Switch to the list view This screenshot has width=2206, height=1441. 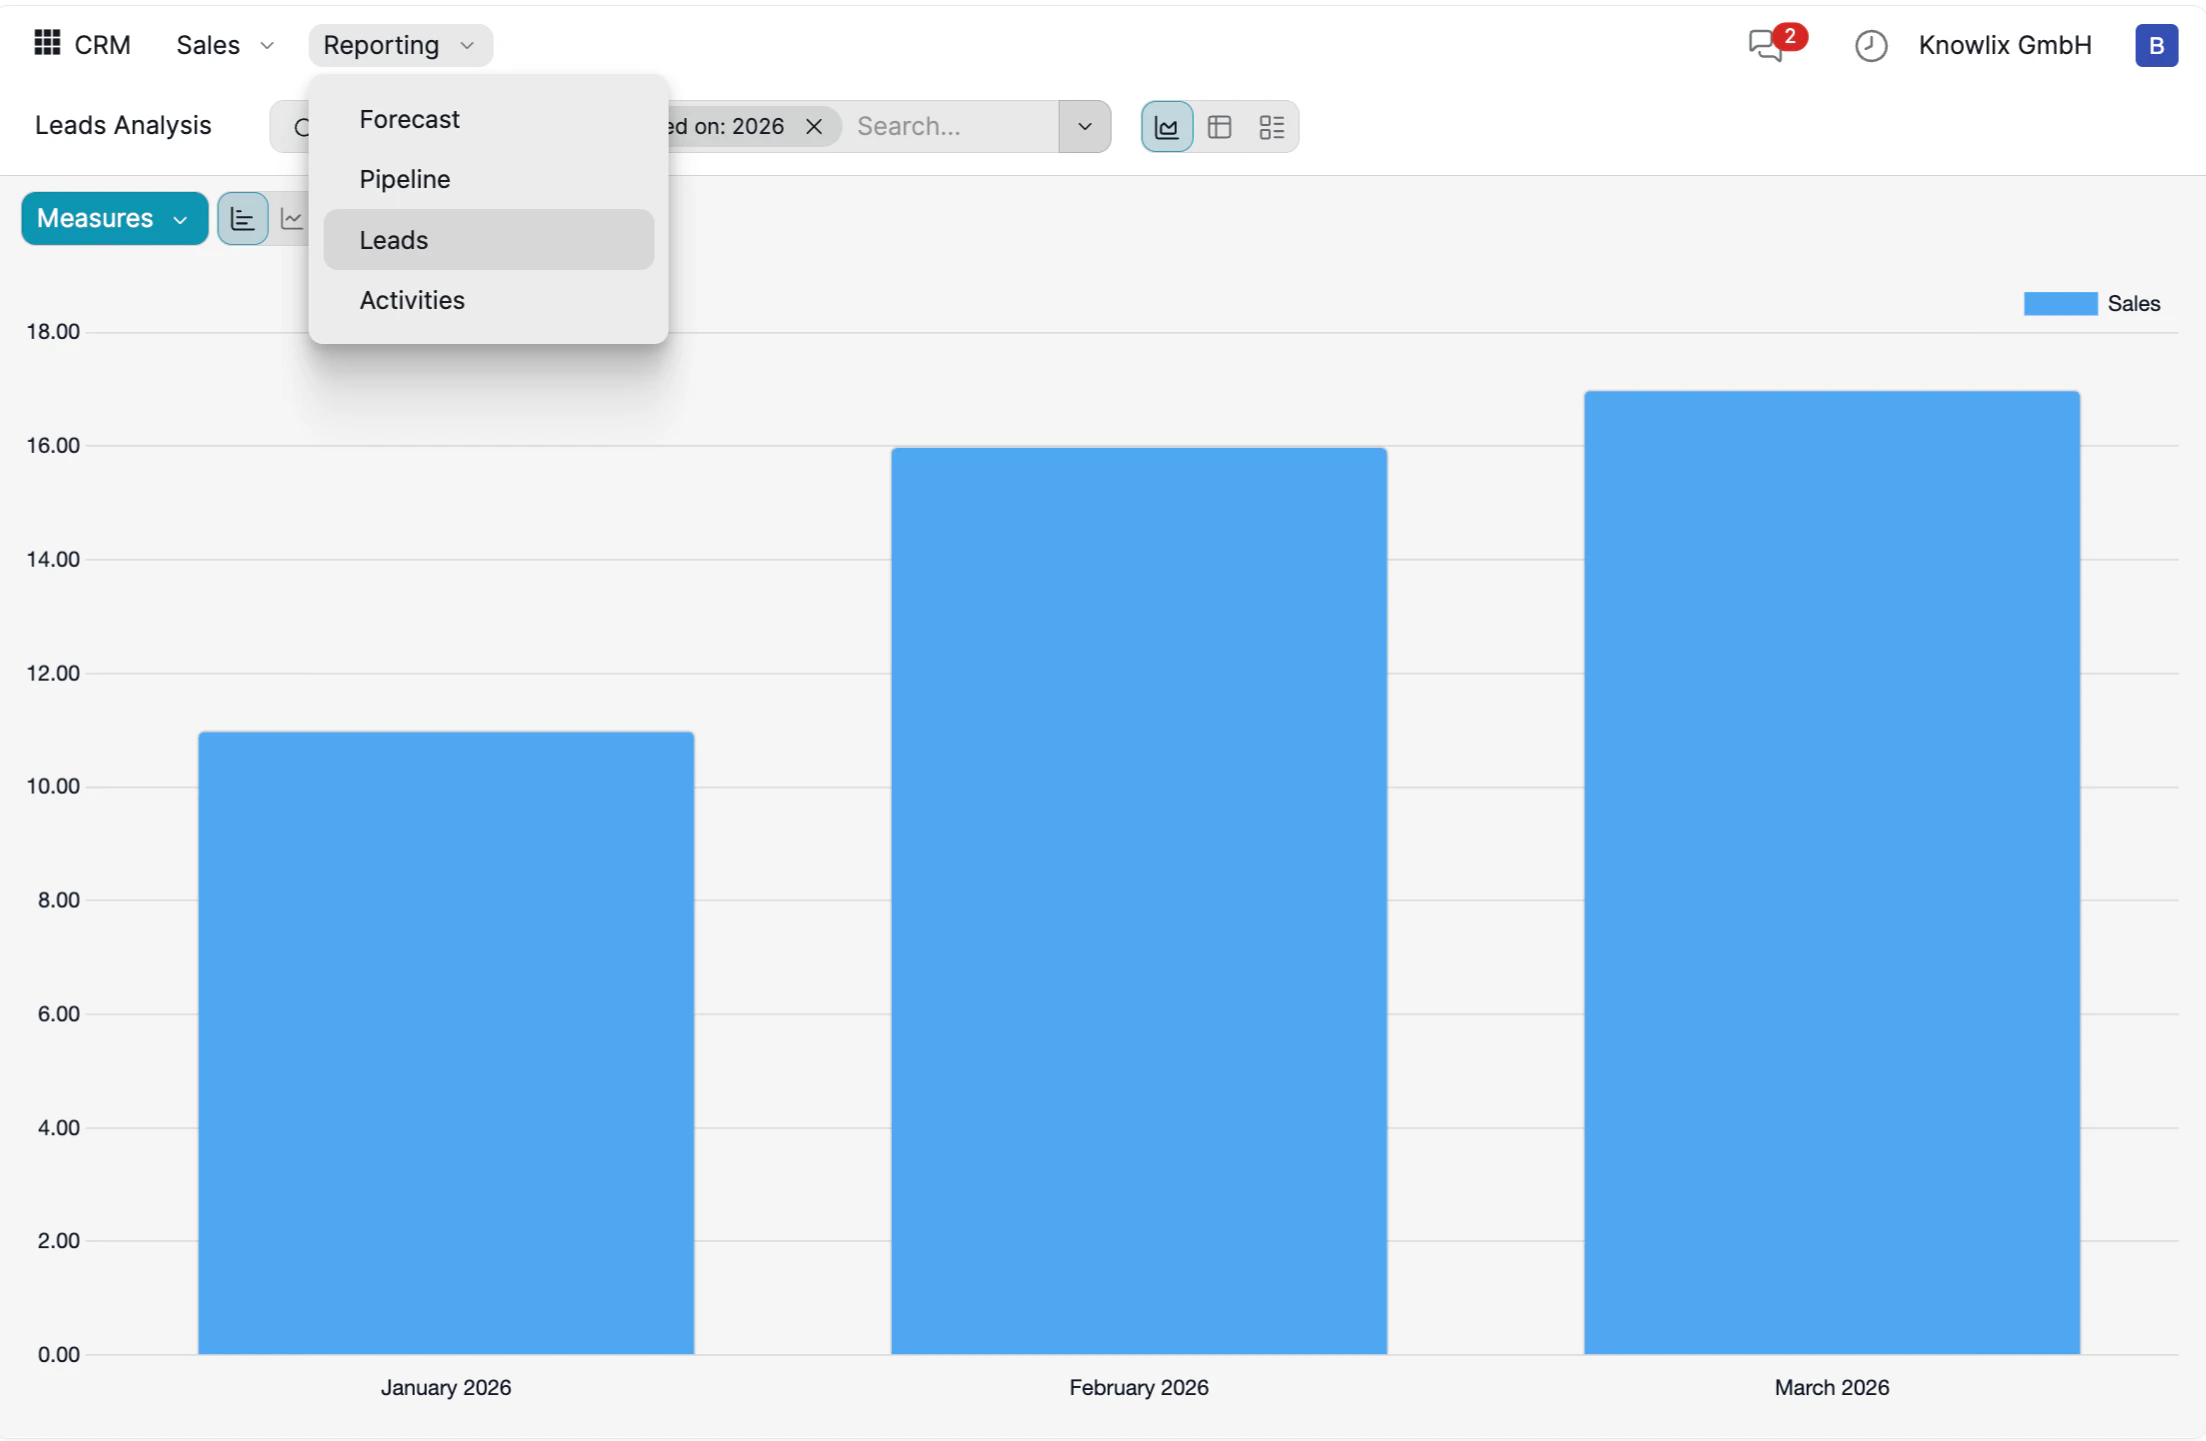click(x=1272, y=126)
